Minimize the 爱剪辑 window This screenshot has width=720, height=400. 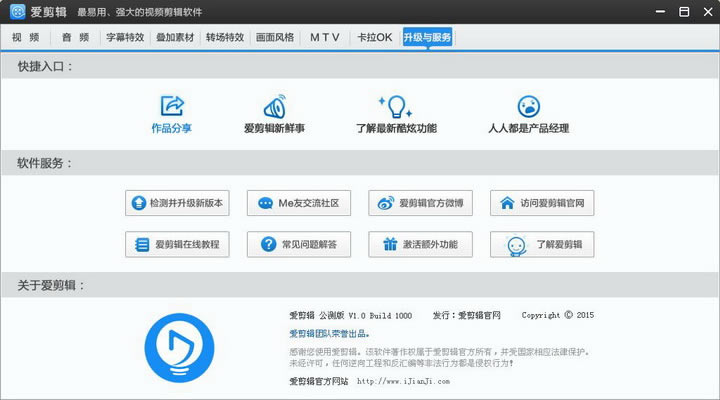[x=660, y=11]
